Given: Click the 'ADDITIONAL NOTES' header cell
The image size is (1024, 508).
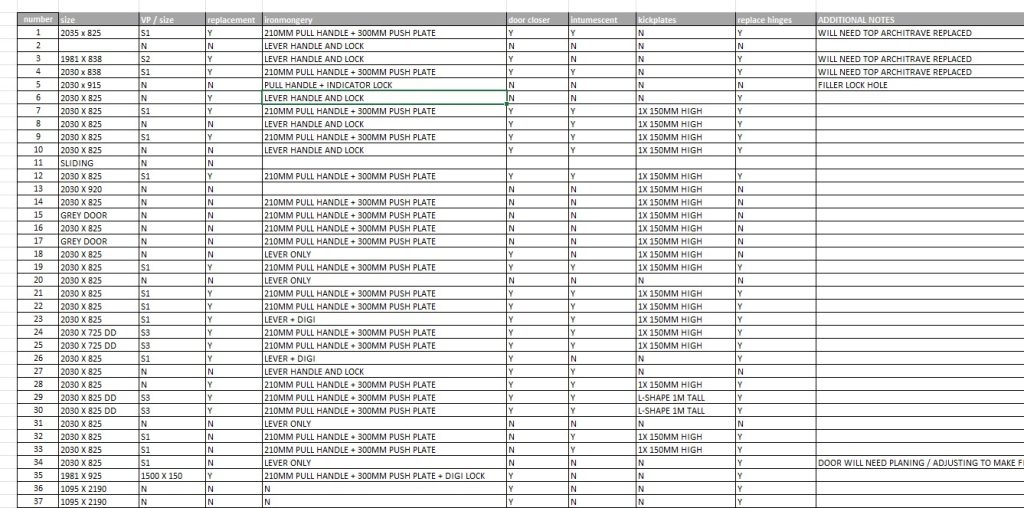Looking at the screenshot, I should pyautogui.click(x=919, y=20).
